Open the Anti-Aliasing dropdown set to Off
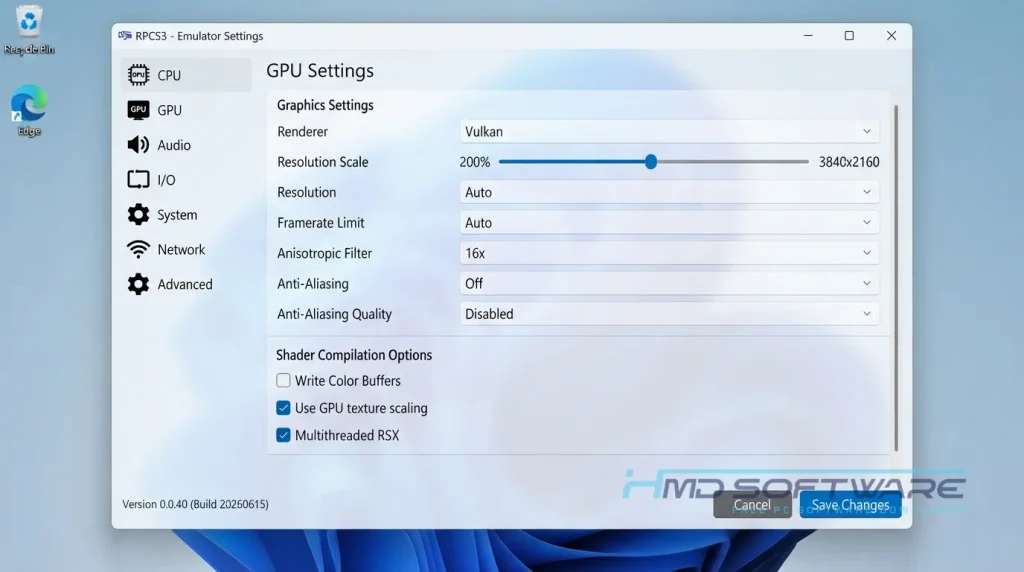This screenshot has width=1024, height=572. tap(669, 283)
